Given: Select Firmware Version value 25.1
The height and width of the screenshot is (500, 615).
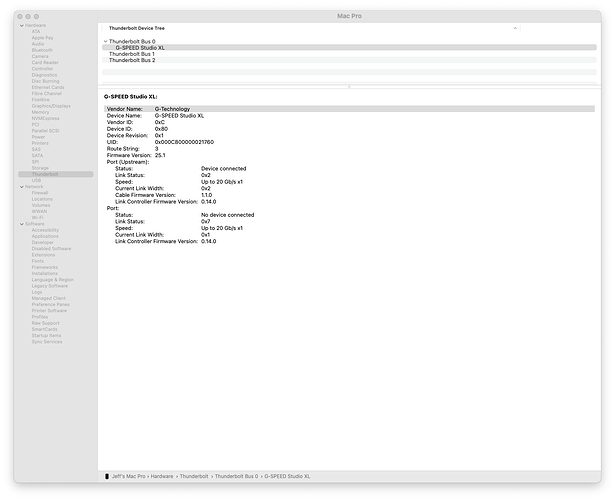Looking at the screenshot, I should coord(160,155).
